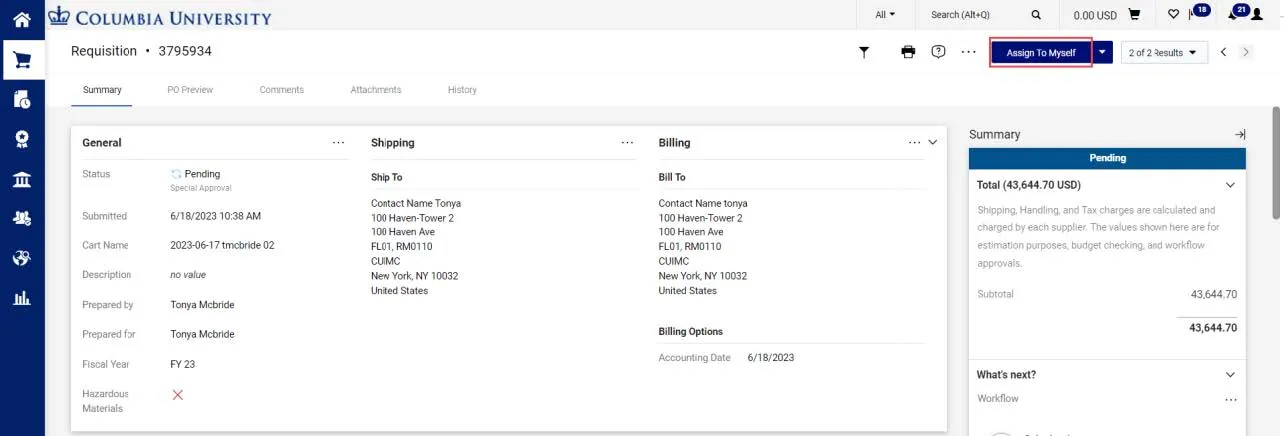The image size is (1284, 436).
Task: Click cart name 2023-06-17 tmcbride 02
Action: 222,245
